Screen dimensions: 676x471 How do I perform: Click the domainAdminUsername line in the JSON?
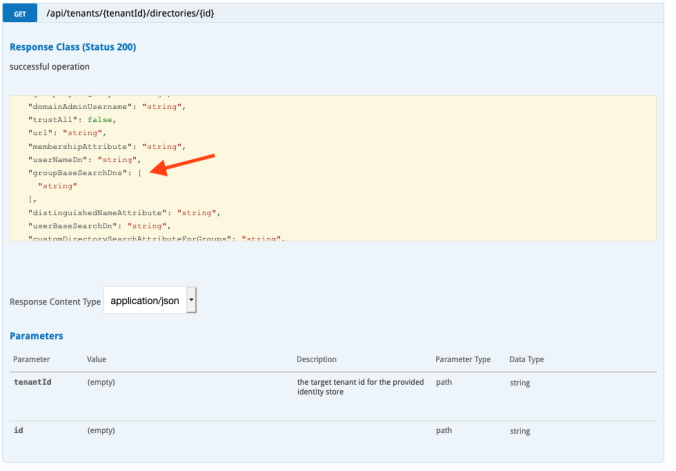[106, 105]
